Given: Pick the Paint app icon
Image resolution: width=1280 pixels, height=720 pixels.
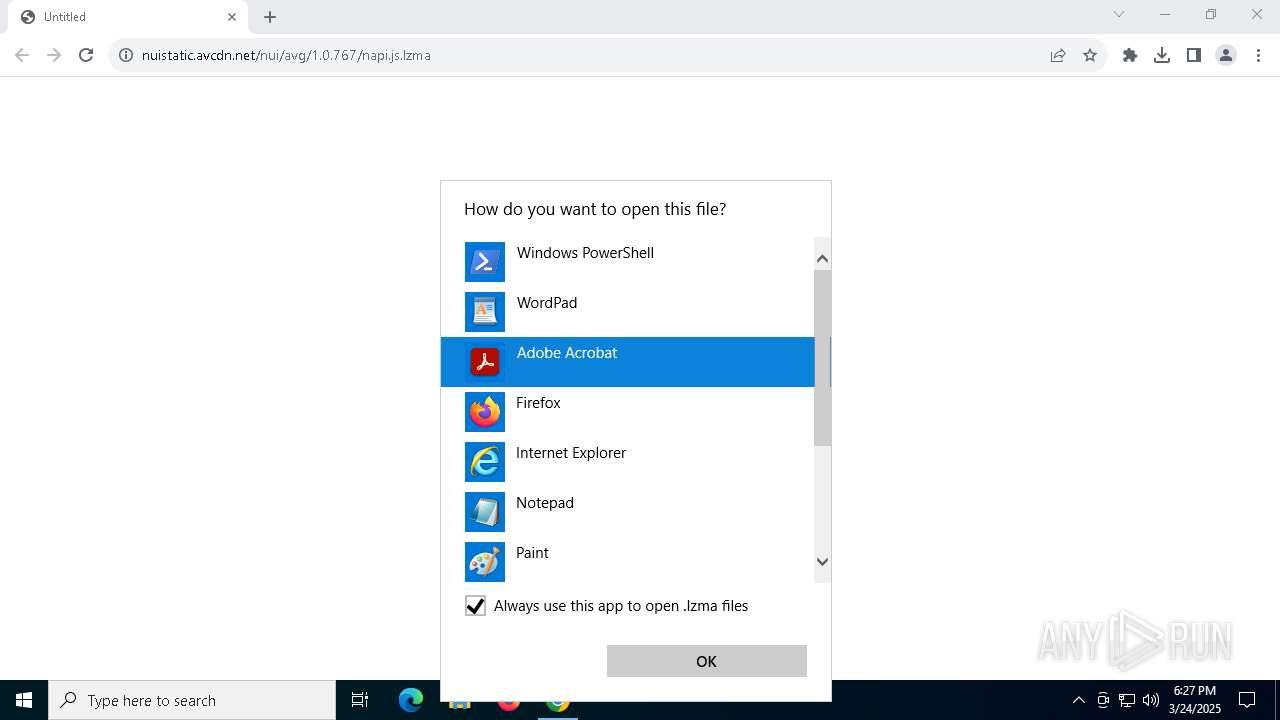Looking at the screenshot, I should click(x=485, y=562).
